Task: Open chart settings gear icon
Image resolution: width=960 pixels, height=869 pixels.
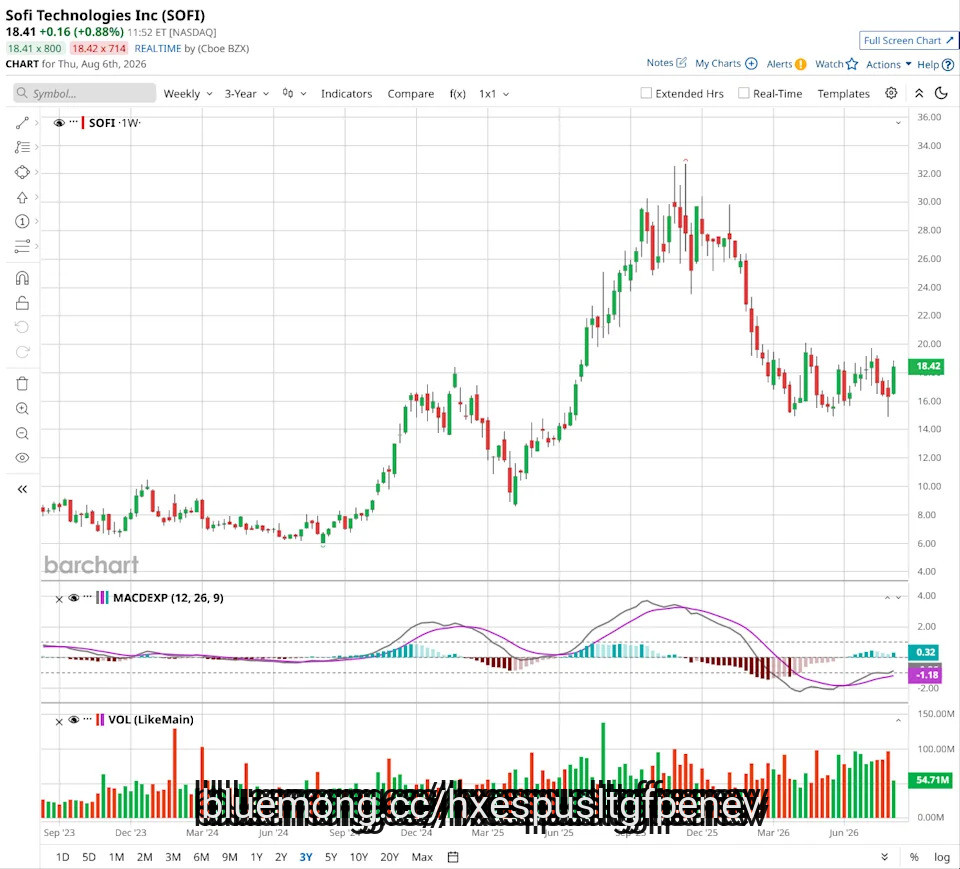Action: pyautogui.click(x=891, y=93)
